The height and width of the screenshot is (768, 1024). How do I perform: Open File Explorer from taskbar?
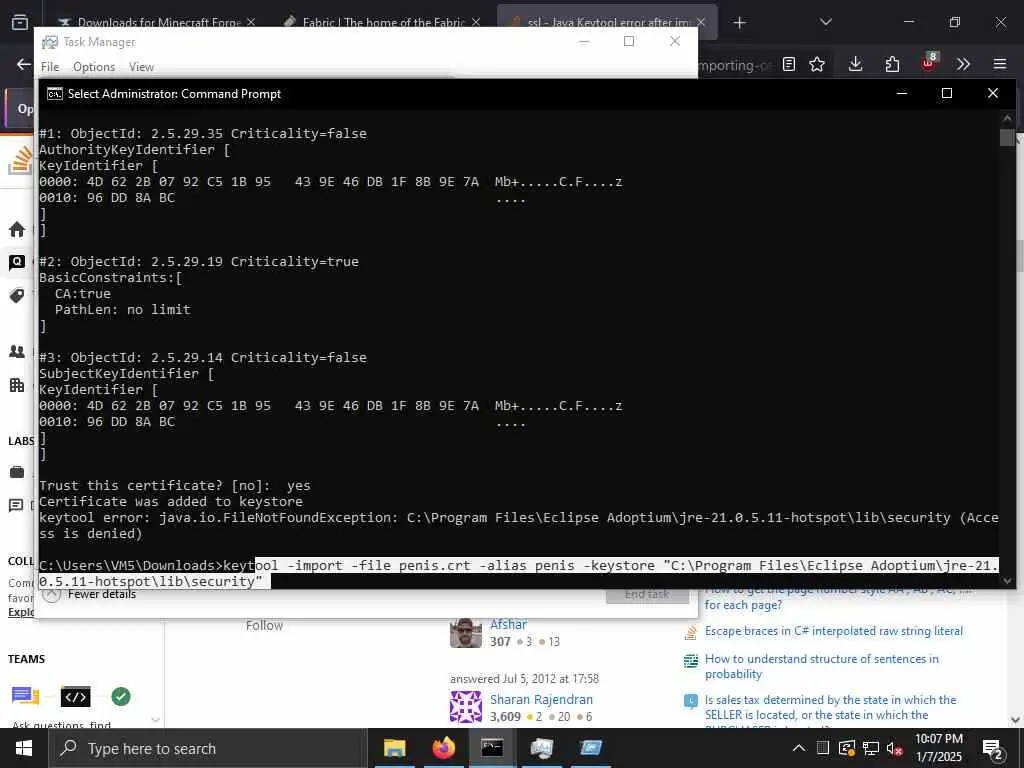click(x=394, y=748)
